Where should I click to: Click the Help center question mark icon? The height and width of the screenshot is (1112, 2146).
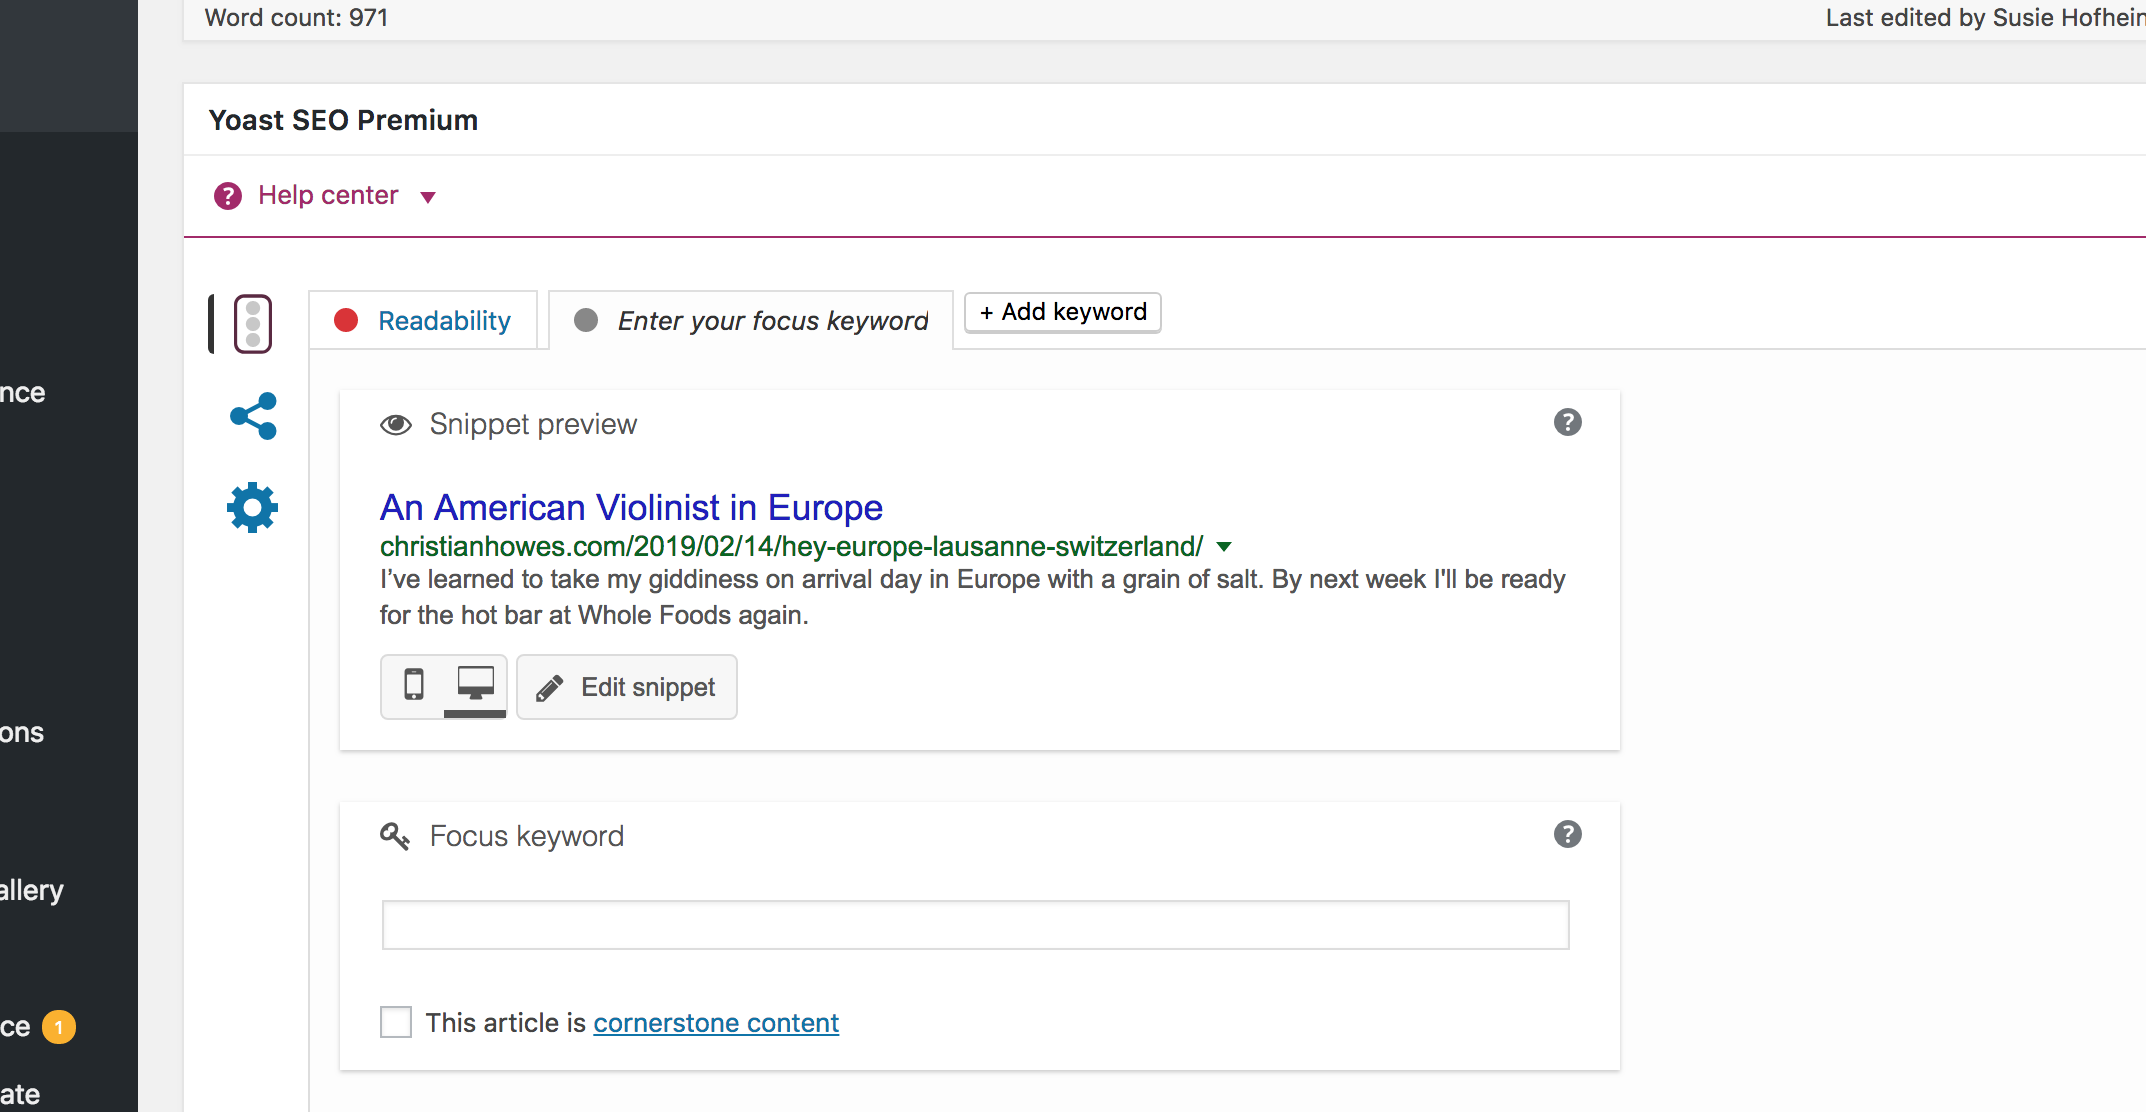228,196
